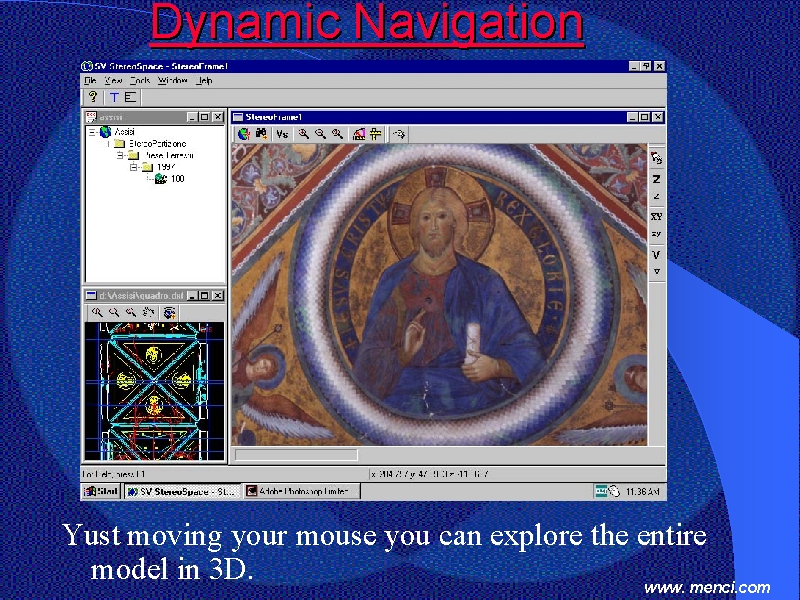Click the Vs button in StereoFrame1 toolbar
Viewport: 800px width, 600px height.
click(282, 134)
